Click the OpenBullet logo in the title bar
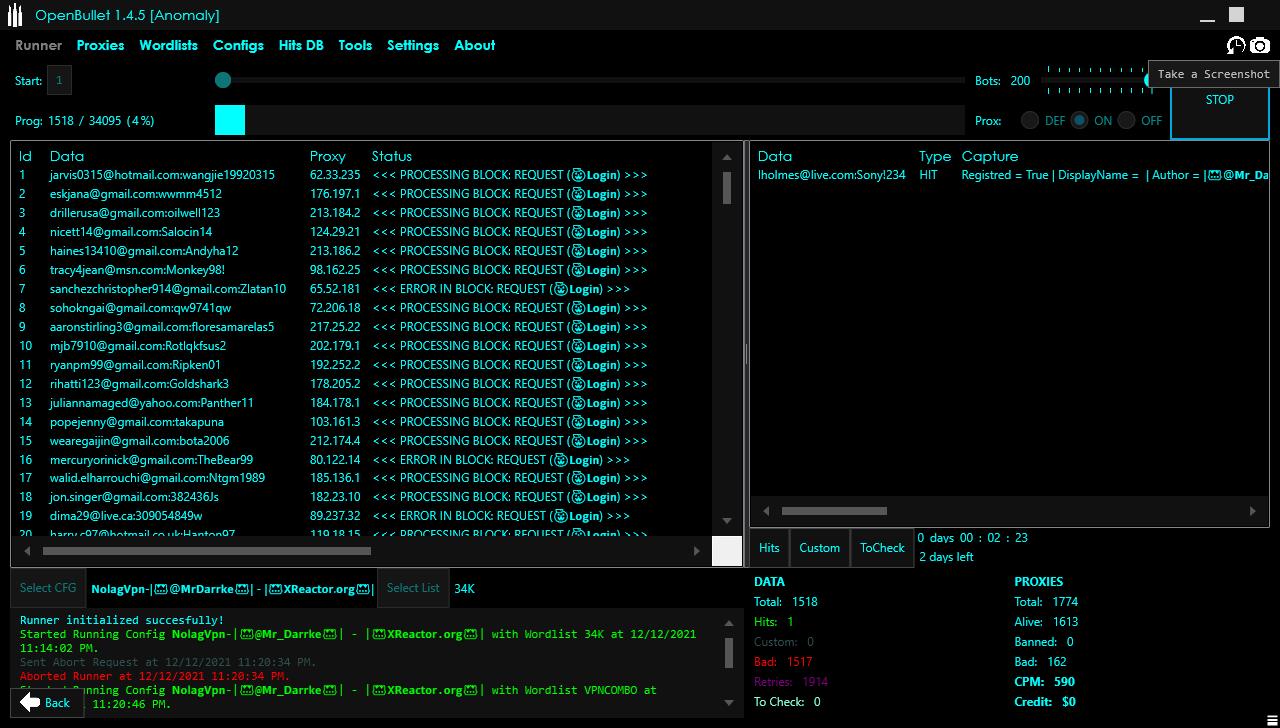The width and height of the screenshot is (1280, 728). pos(15,15)
